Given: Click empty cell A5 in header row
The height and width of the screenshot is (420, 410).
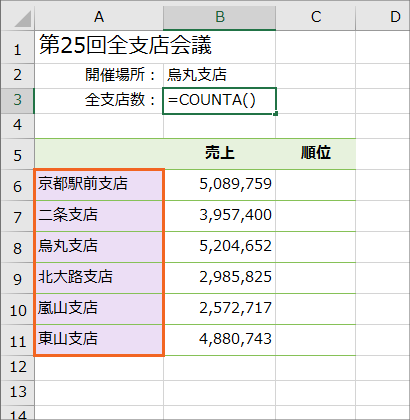Looking at the screenshot, I should tap(99, 154).
